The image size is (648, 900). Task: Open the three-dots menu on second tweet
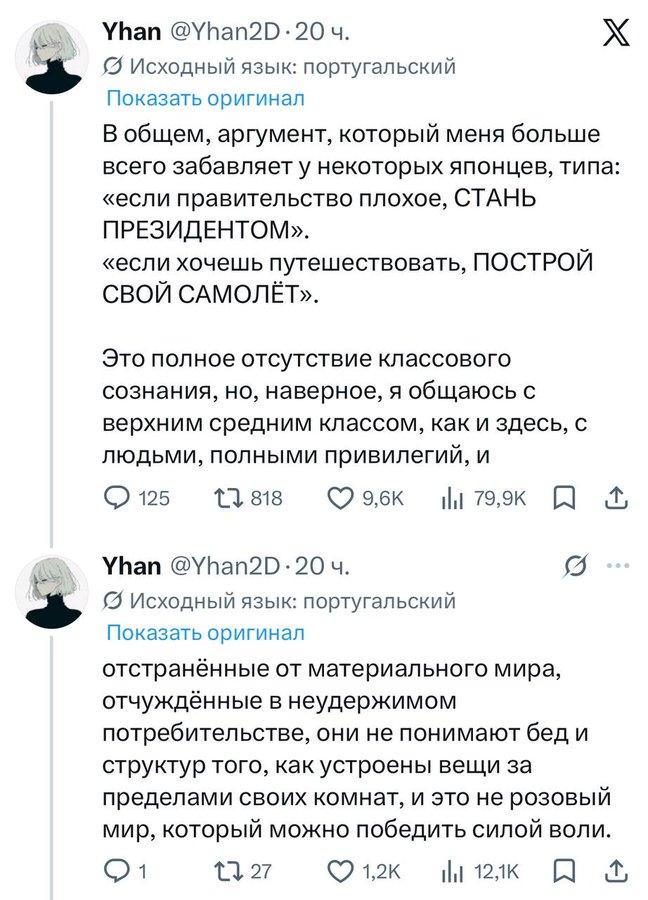[x=618, y=567]
